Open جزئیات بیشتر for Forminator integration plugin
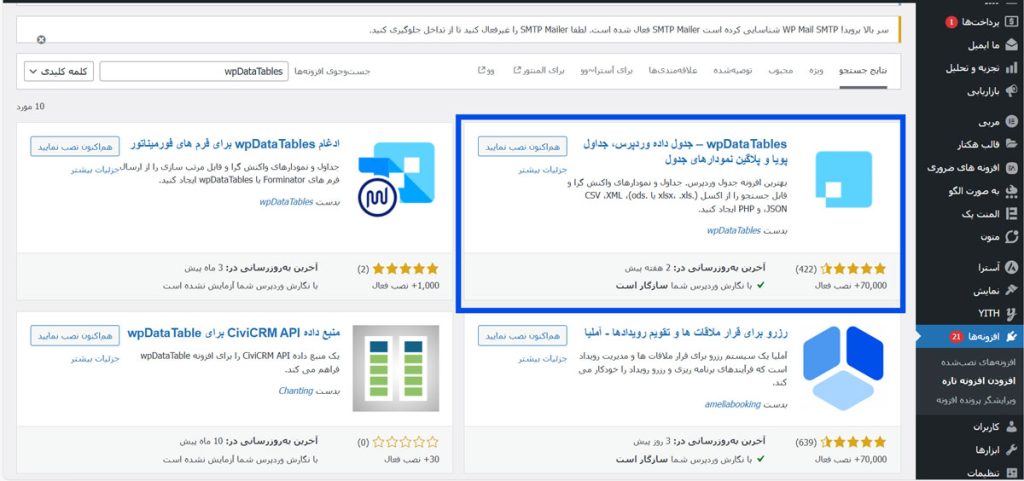 95,170
